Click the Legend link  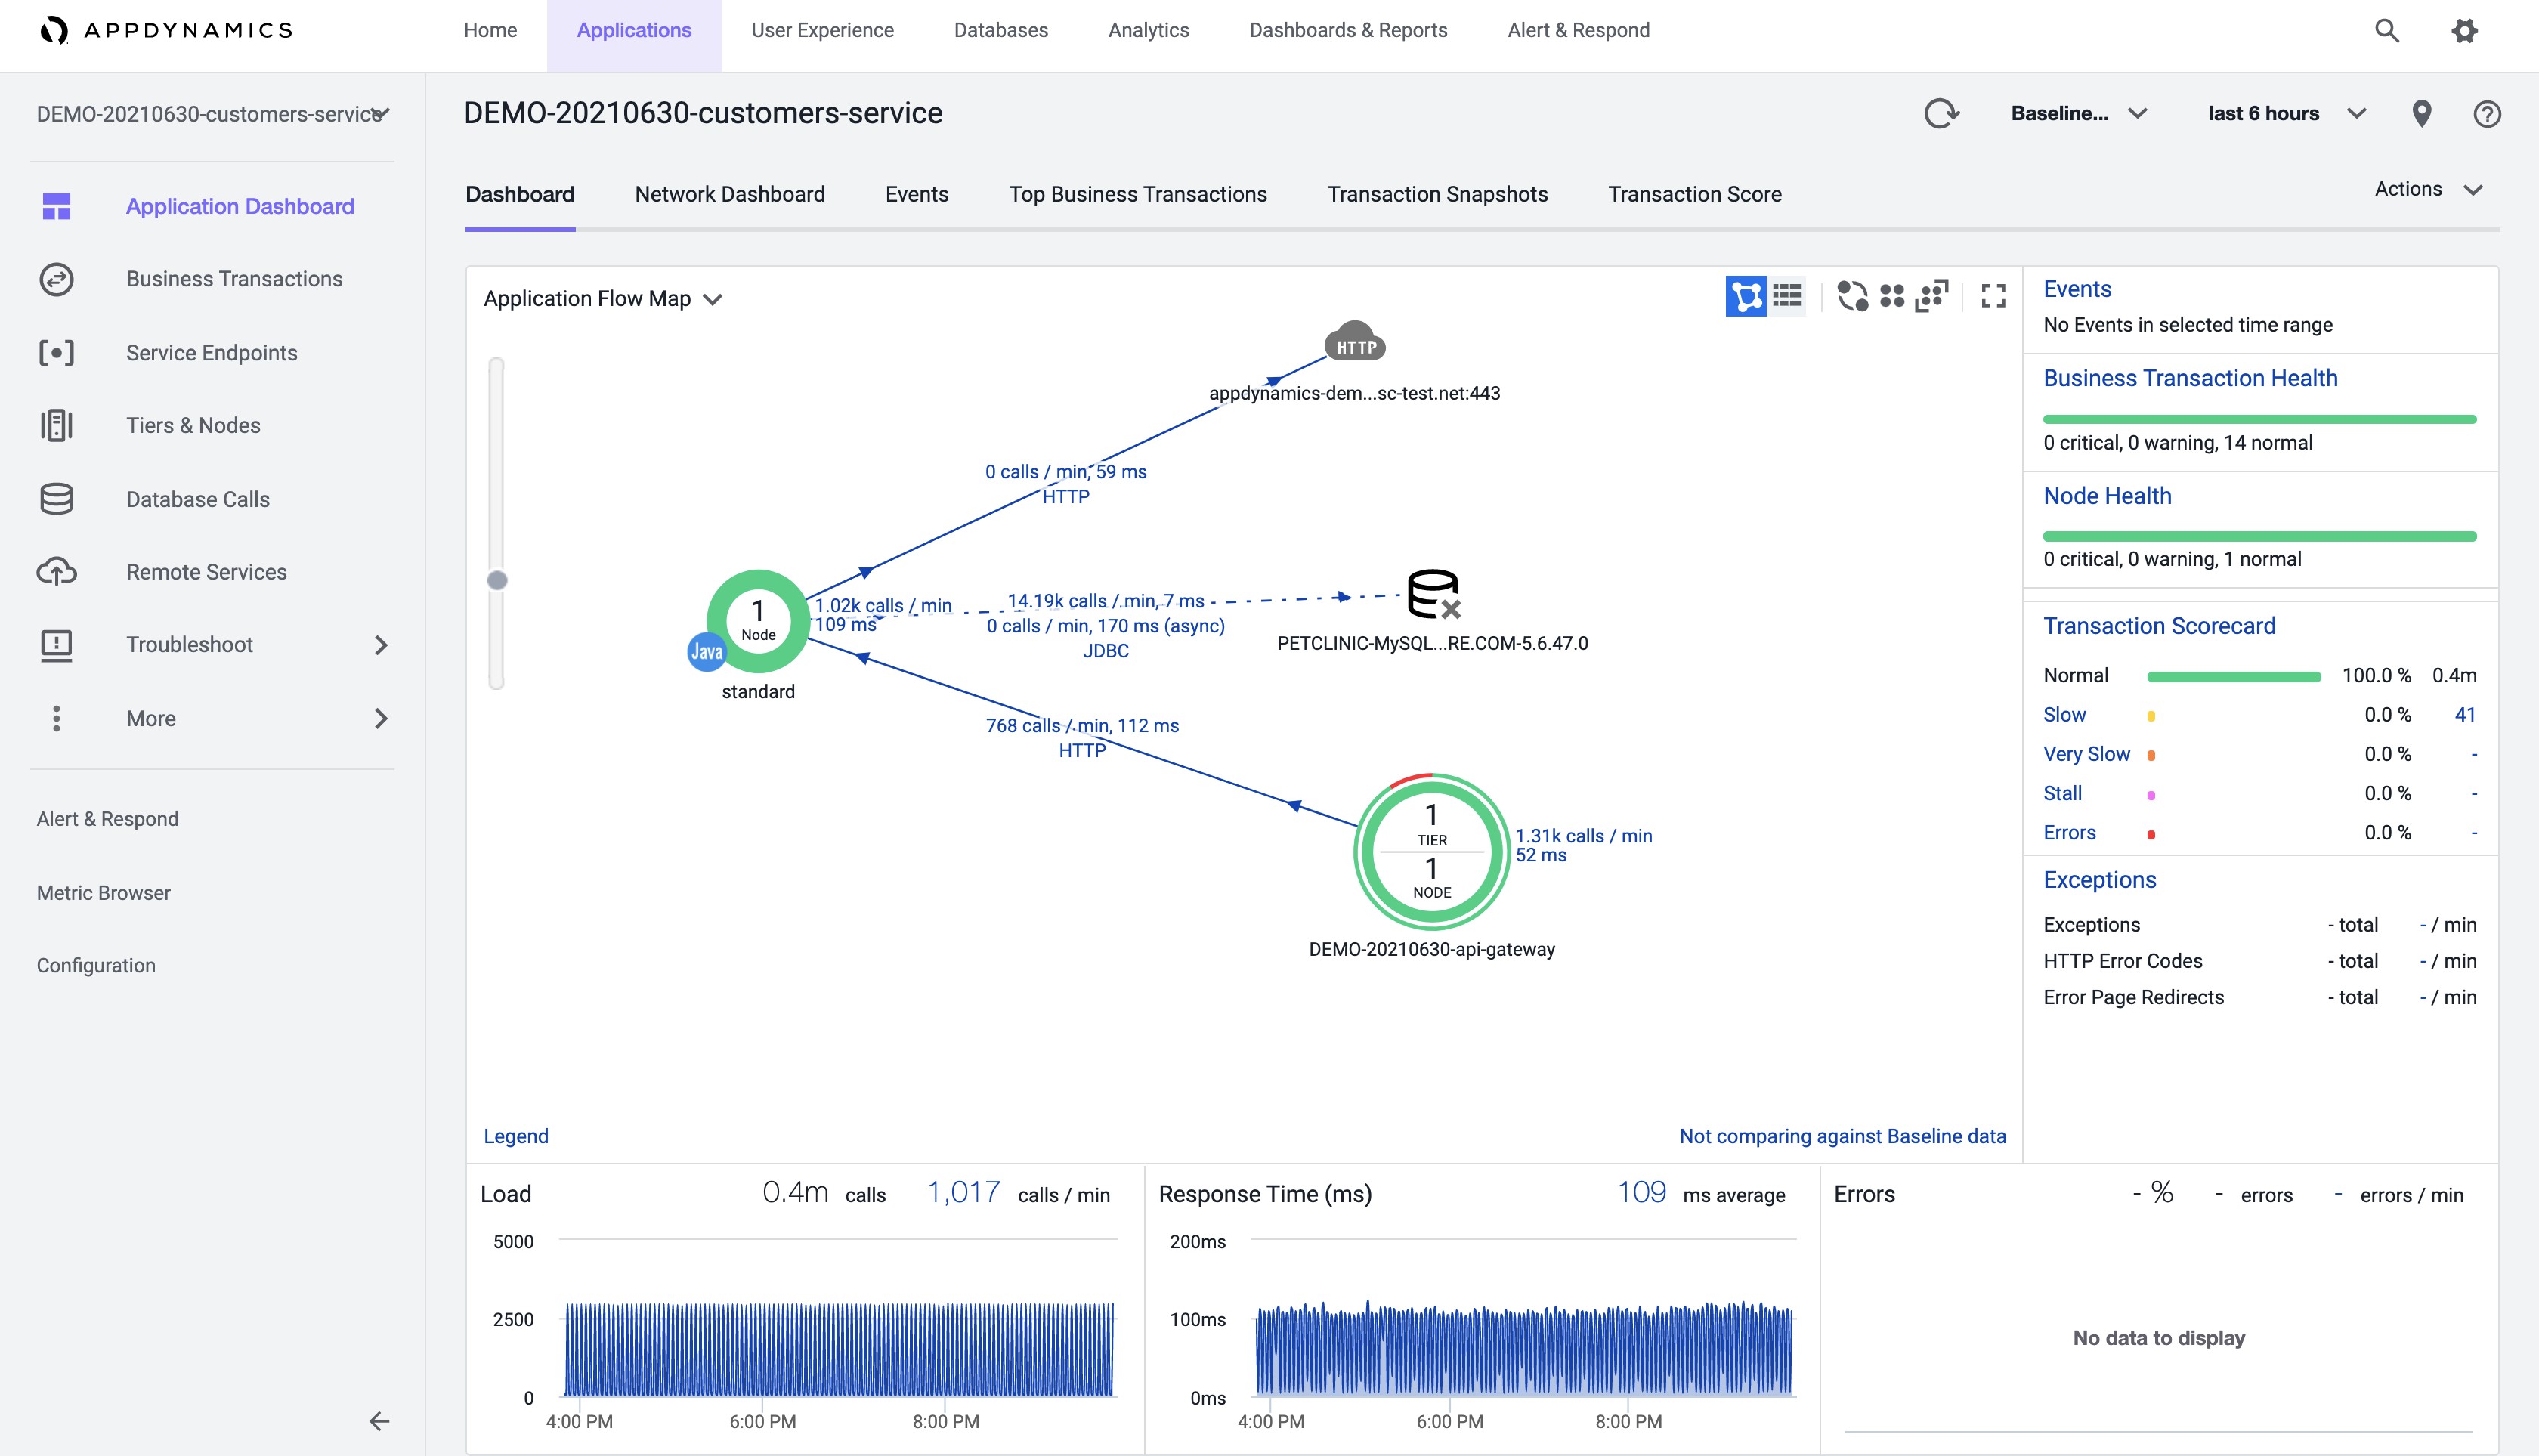pos(516,1136)
